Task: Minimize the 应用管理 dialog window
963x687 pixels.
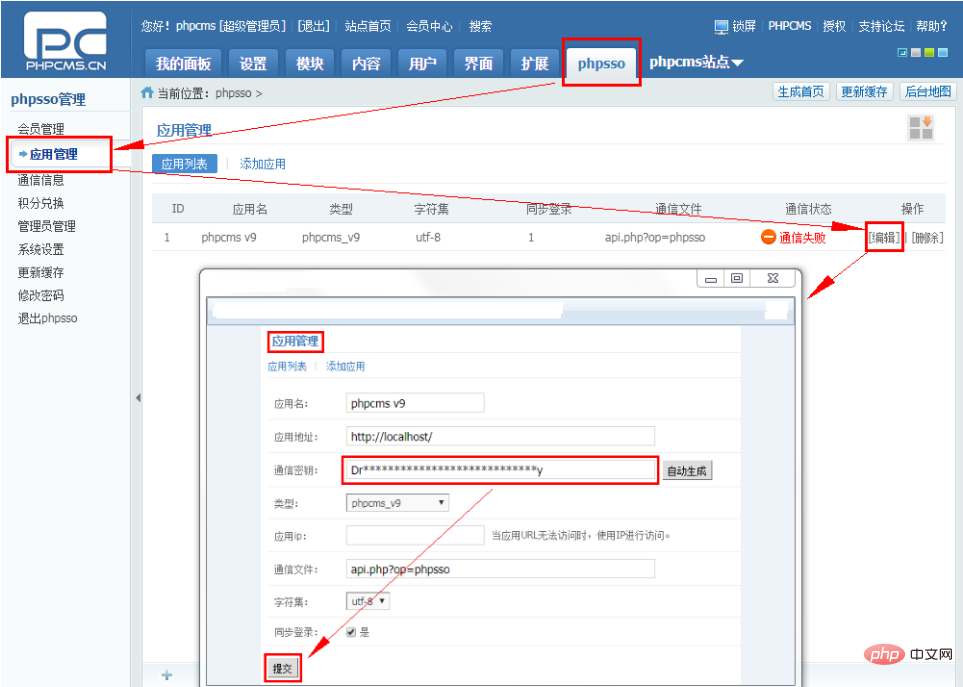Action: [711, 279]
